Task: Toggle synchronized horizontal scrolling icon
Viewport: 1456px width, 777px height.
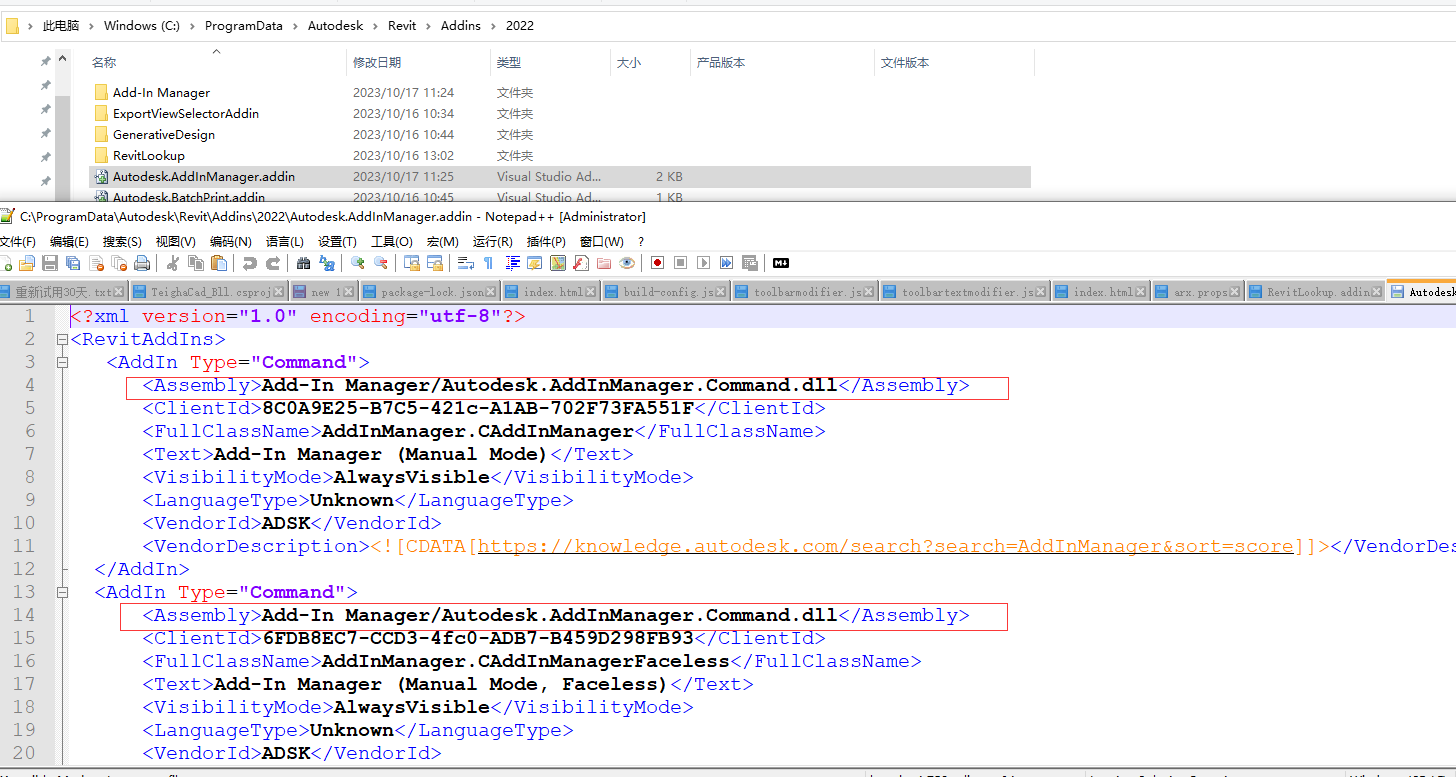Action: [x=435, y=263]
